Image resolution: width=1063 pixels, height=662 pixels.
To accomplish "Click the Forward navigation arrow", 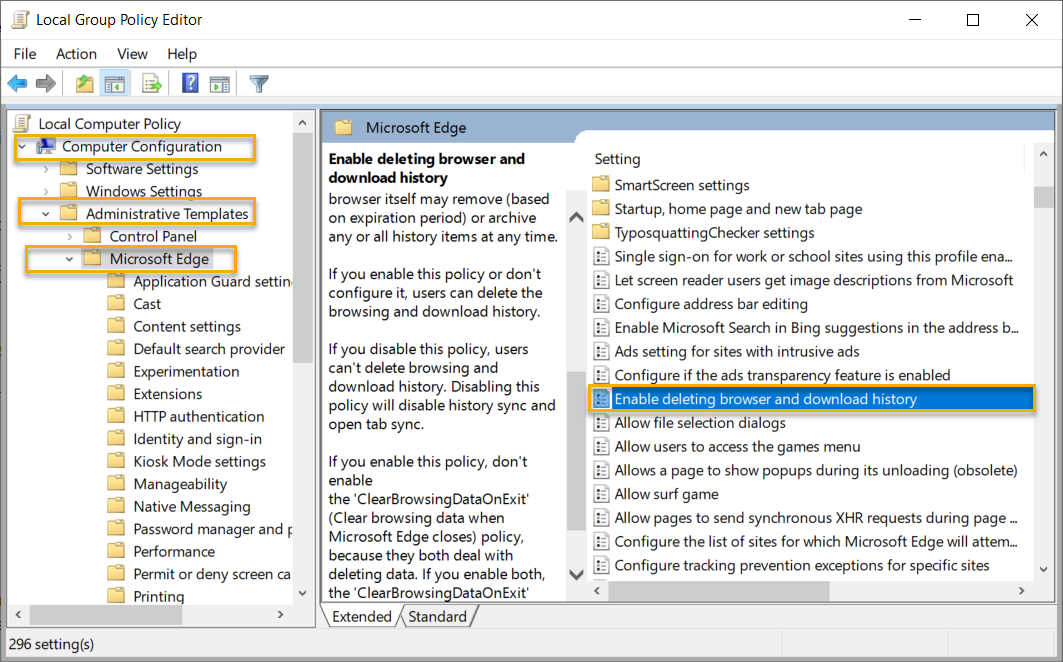I will click(45, 83).
